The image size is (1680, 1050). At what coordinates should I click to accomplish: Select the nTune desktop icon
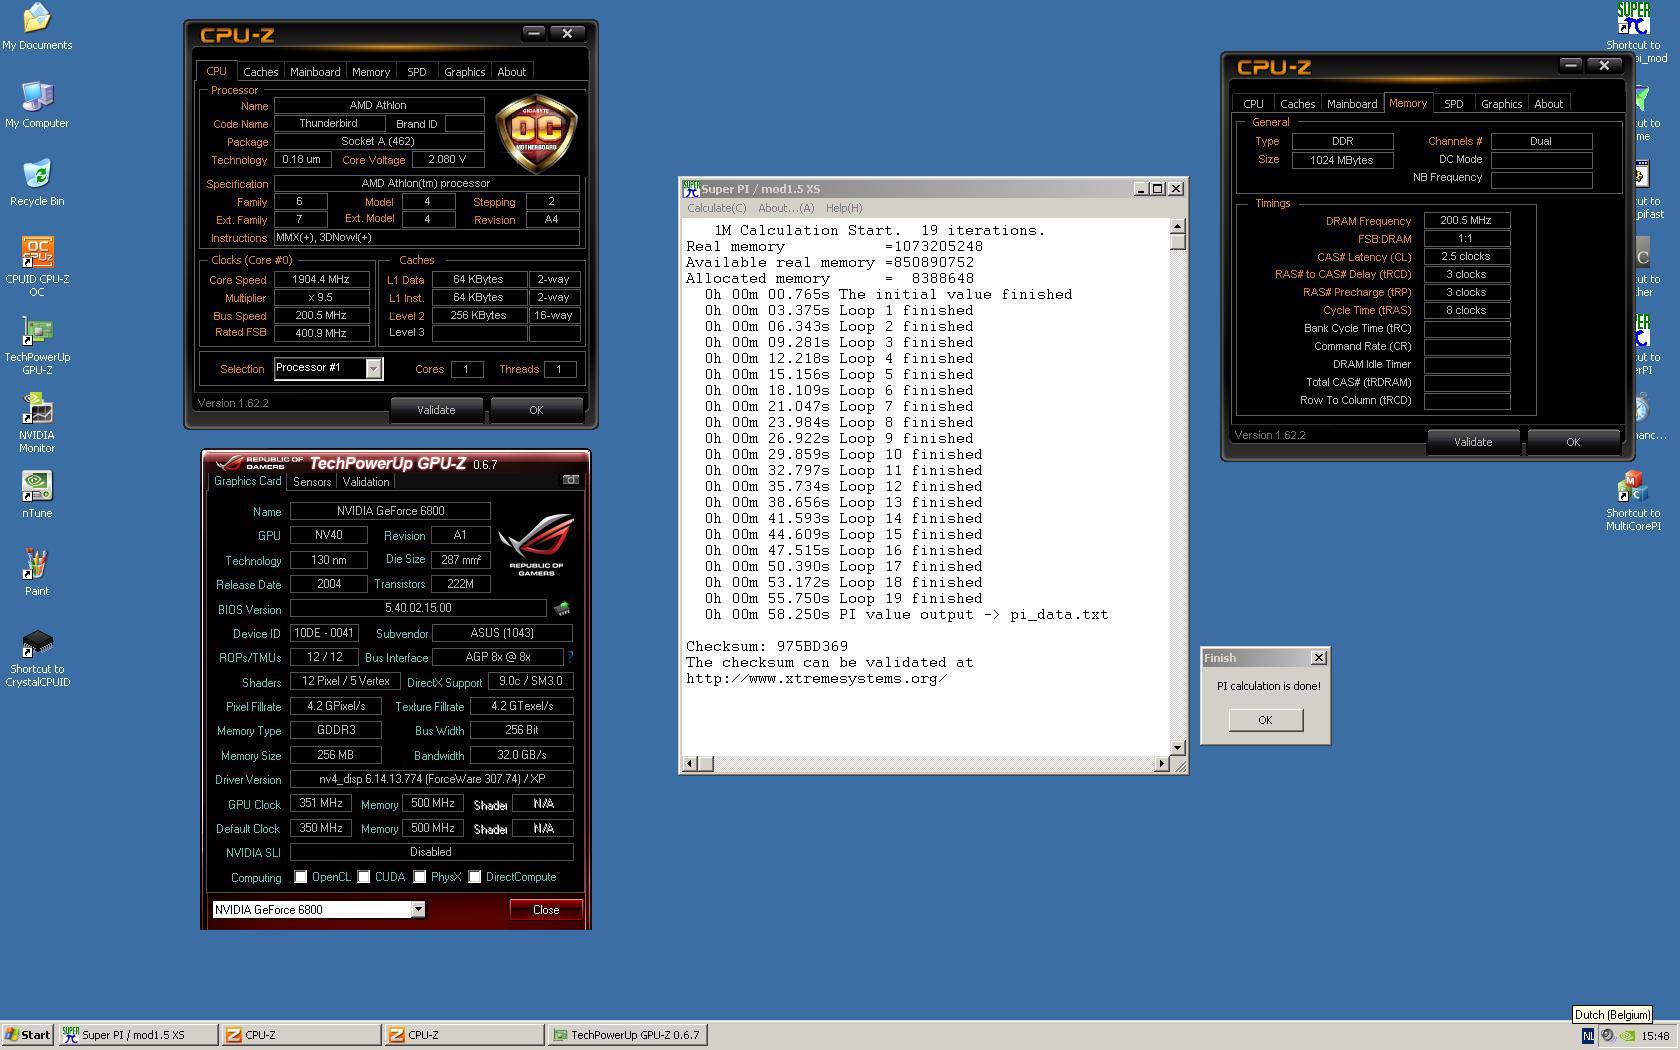(37, 495)
